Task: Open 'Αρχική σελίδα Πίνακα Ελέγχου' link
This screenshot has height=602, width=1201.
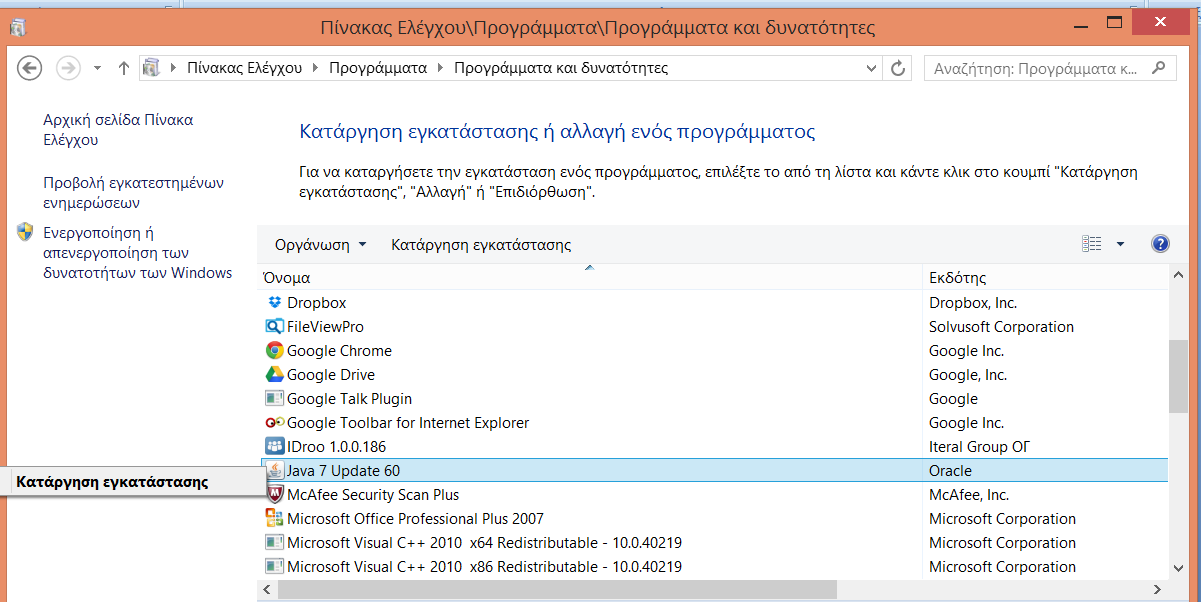Action: click(118, 130)
